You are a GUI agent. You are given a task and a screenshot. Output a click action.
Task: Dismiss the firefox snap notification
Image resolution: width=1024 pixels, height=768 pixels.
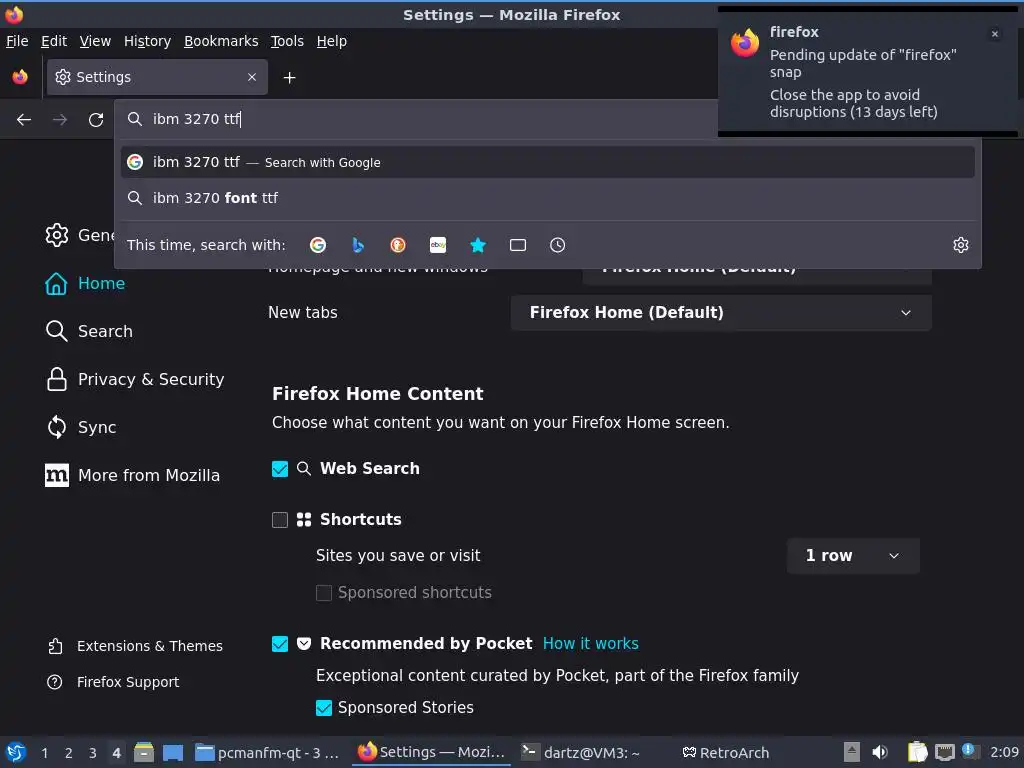coord(995,34)
